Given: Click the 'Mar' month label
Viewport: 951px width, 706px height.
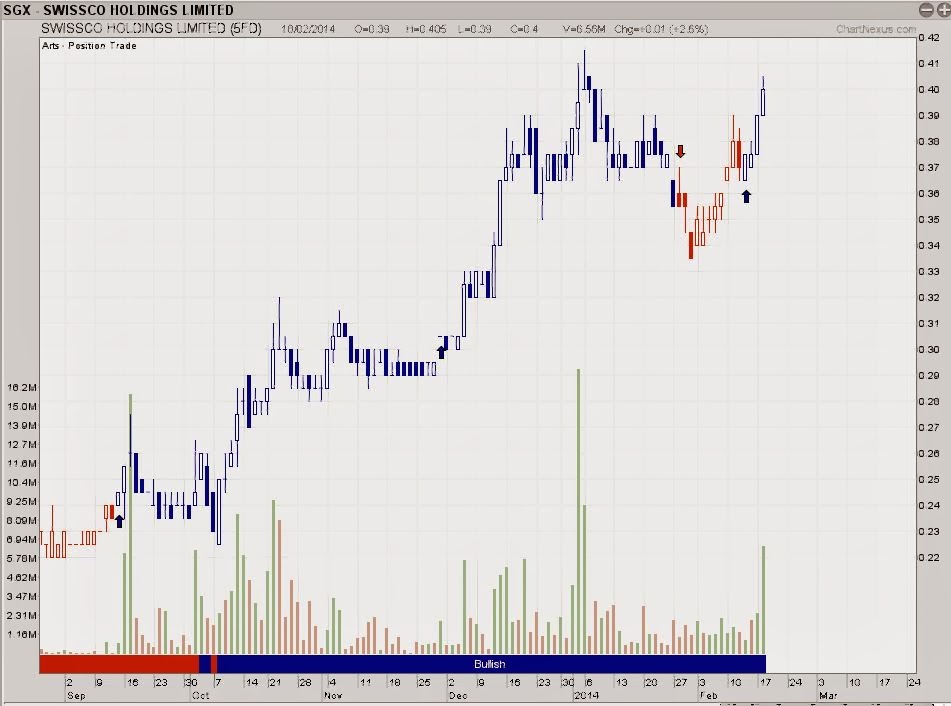Looking at the screenshot, I should [x=828, y=696].
